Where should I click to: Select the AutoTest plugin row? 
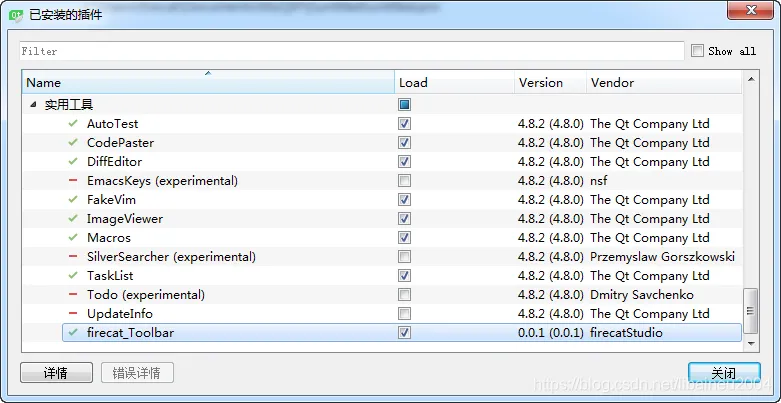tap(382, 124)
